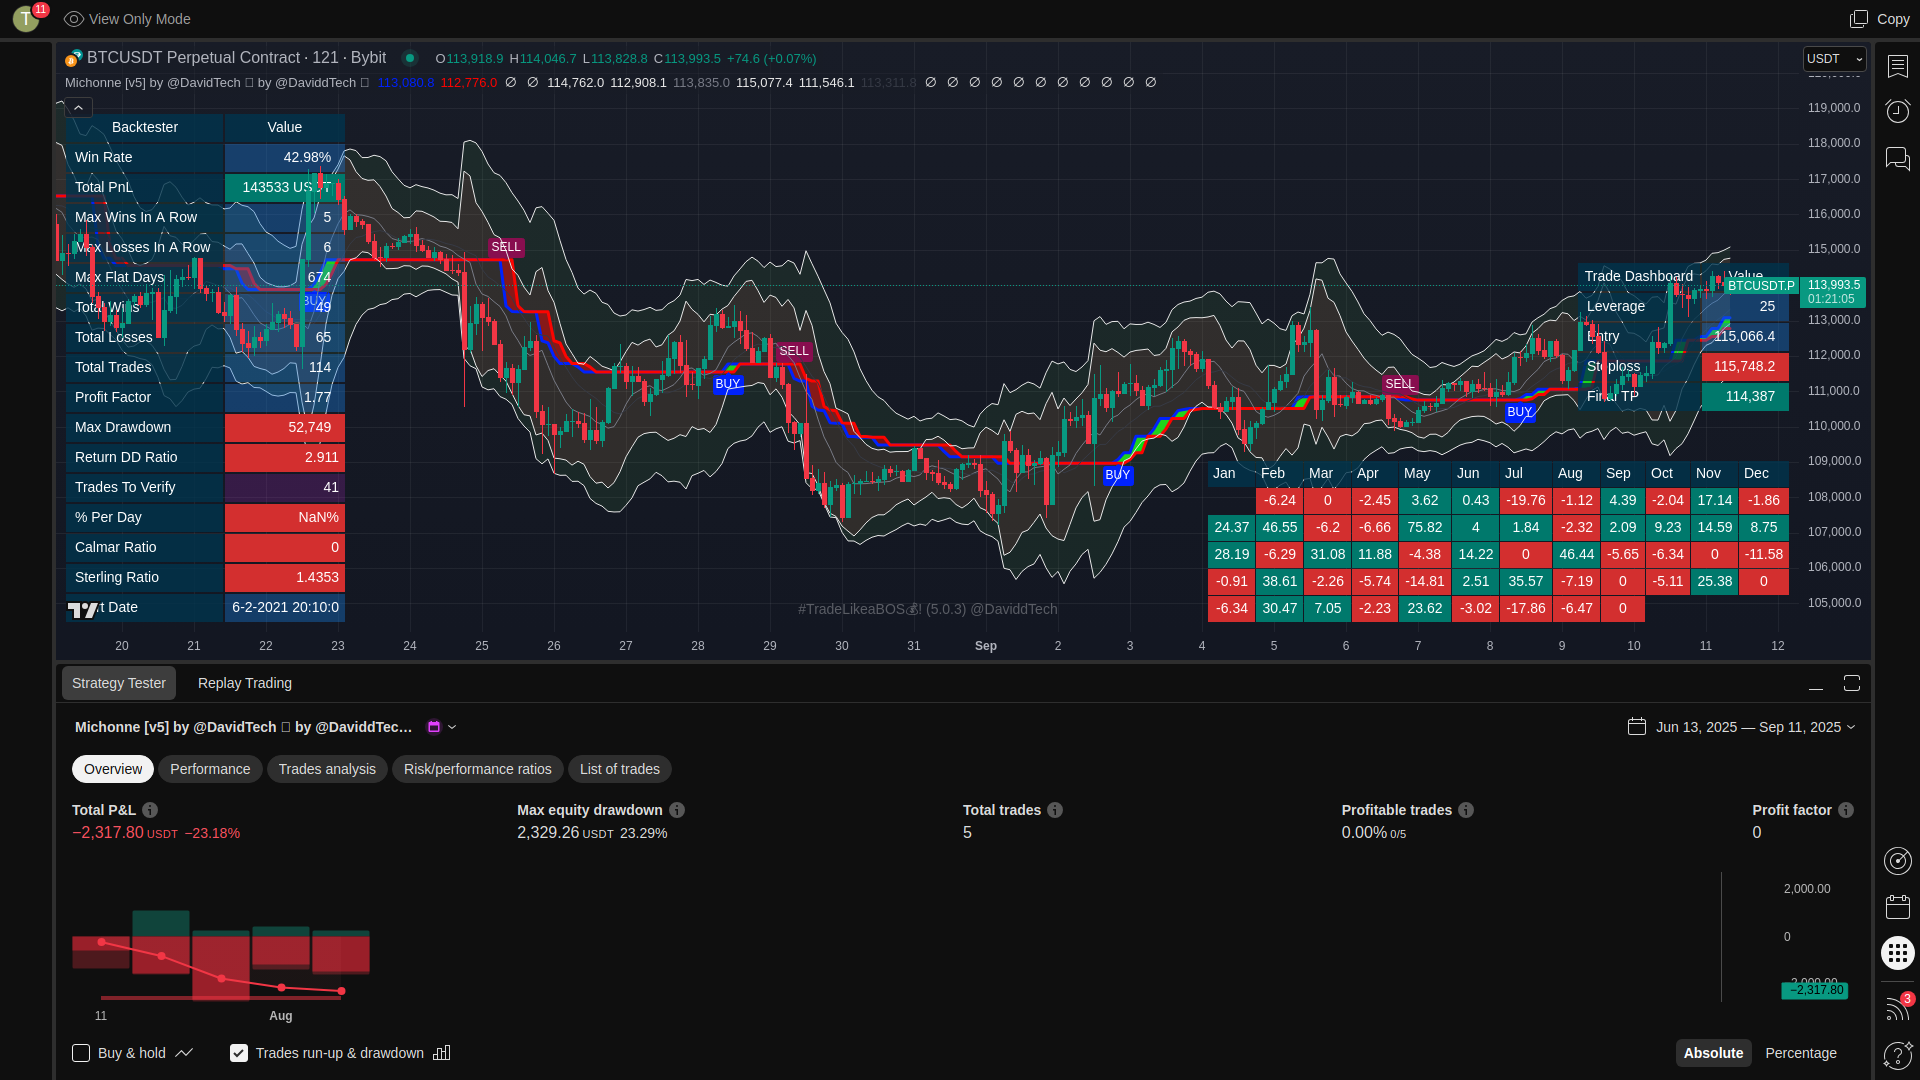Click the Max Drawdown value 52,749
This screenshot has height=1080, width=1920.
click(x=285, y=427)
